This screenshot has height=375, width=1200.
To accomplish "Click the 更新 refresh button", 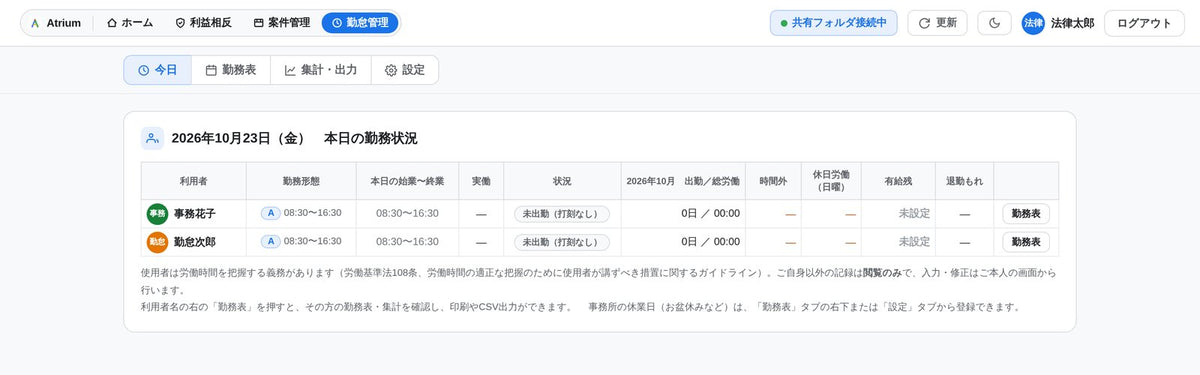I will [x=937, y=22].
